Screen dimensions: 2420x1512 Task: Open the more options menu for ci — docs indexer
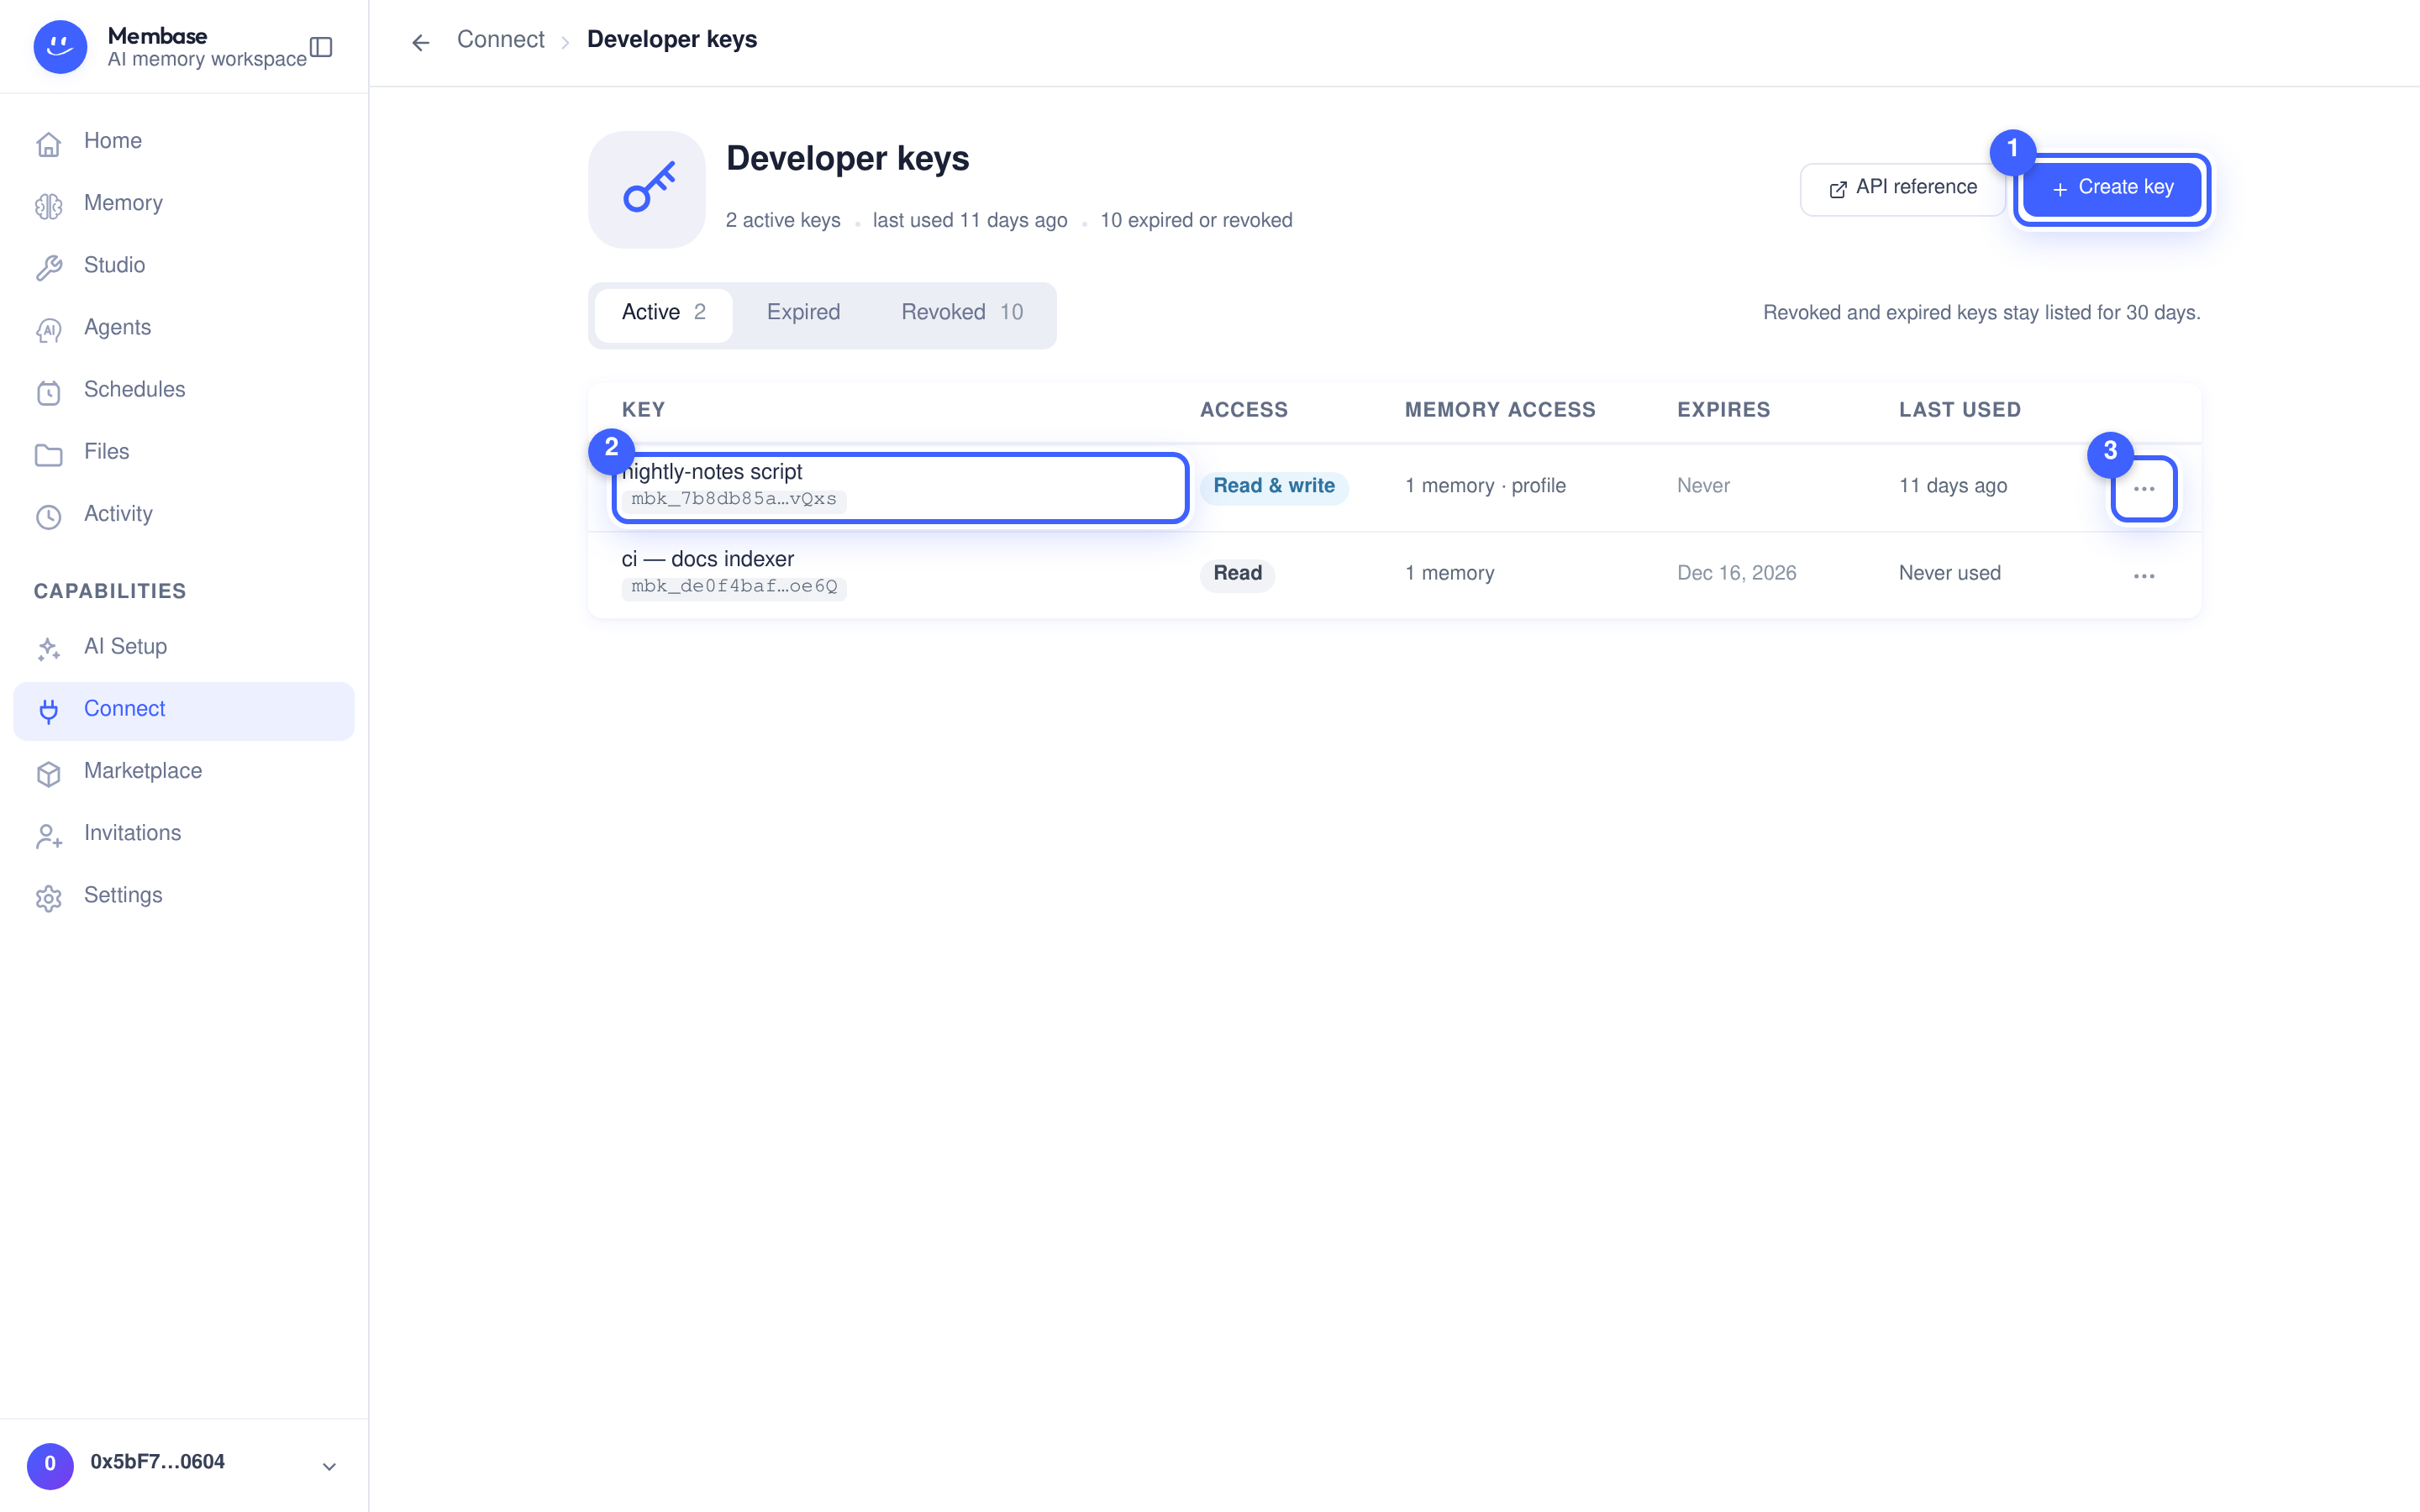[2144, 576]
